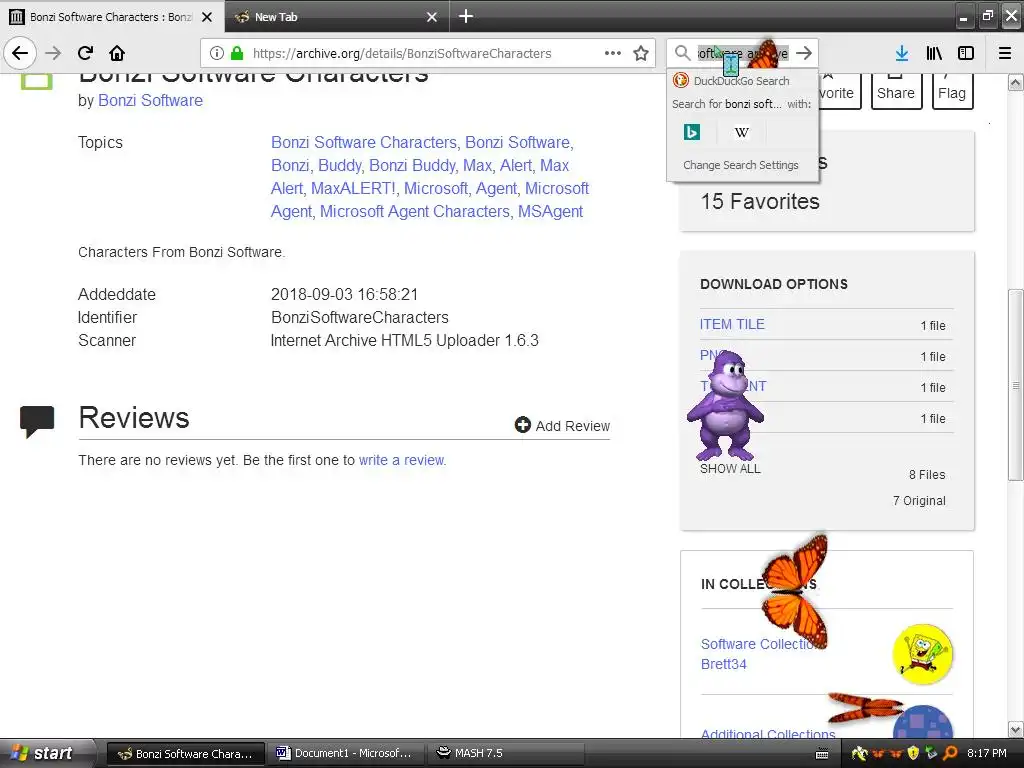Image resolution: width=1024 pixels, height=768 pixels.
Task: Click the 8:17 PM system clock
Action: click(x=986, y=753)
